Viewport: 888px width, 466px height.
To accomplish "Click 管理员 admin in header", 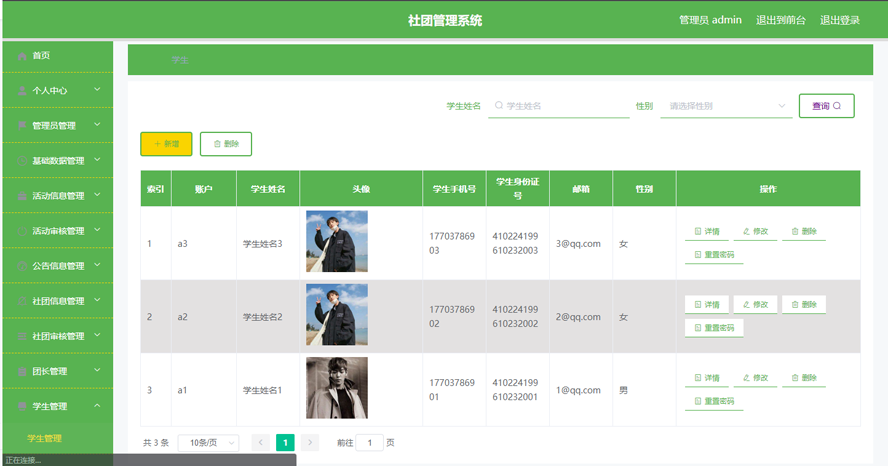I will tap(710, 20).
